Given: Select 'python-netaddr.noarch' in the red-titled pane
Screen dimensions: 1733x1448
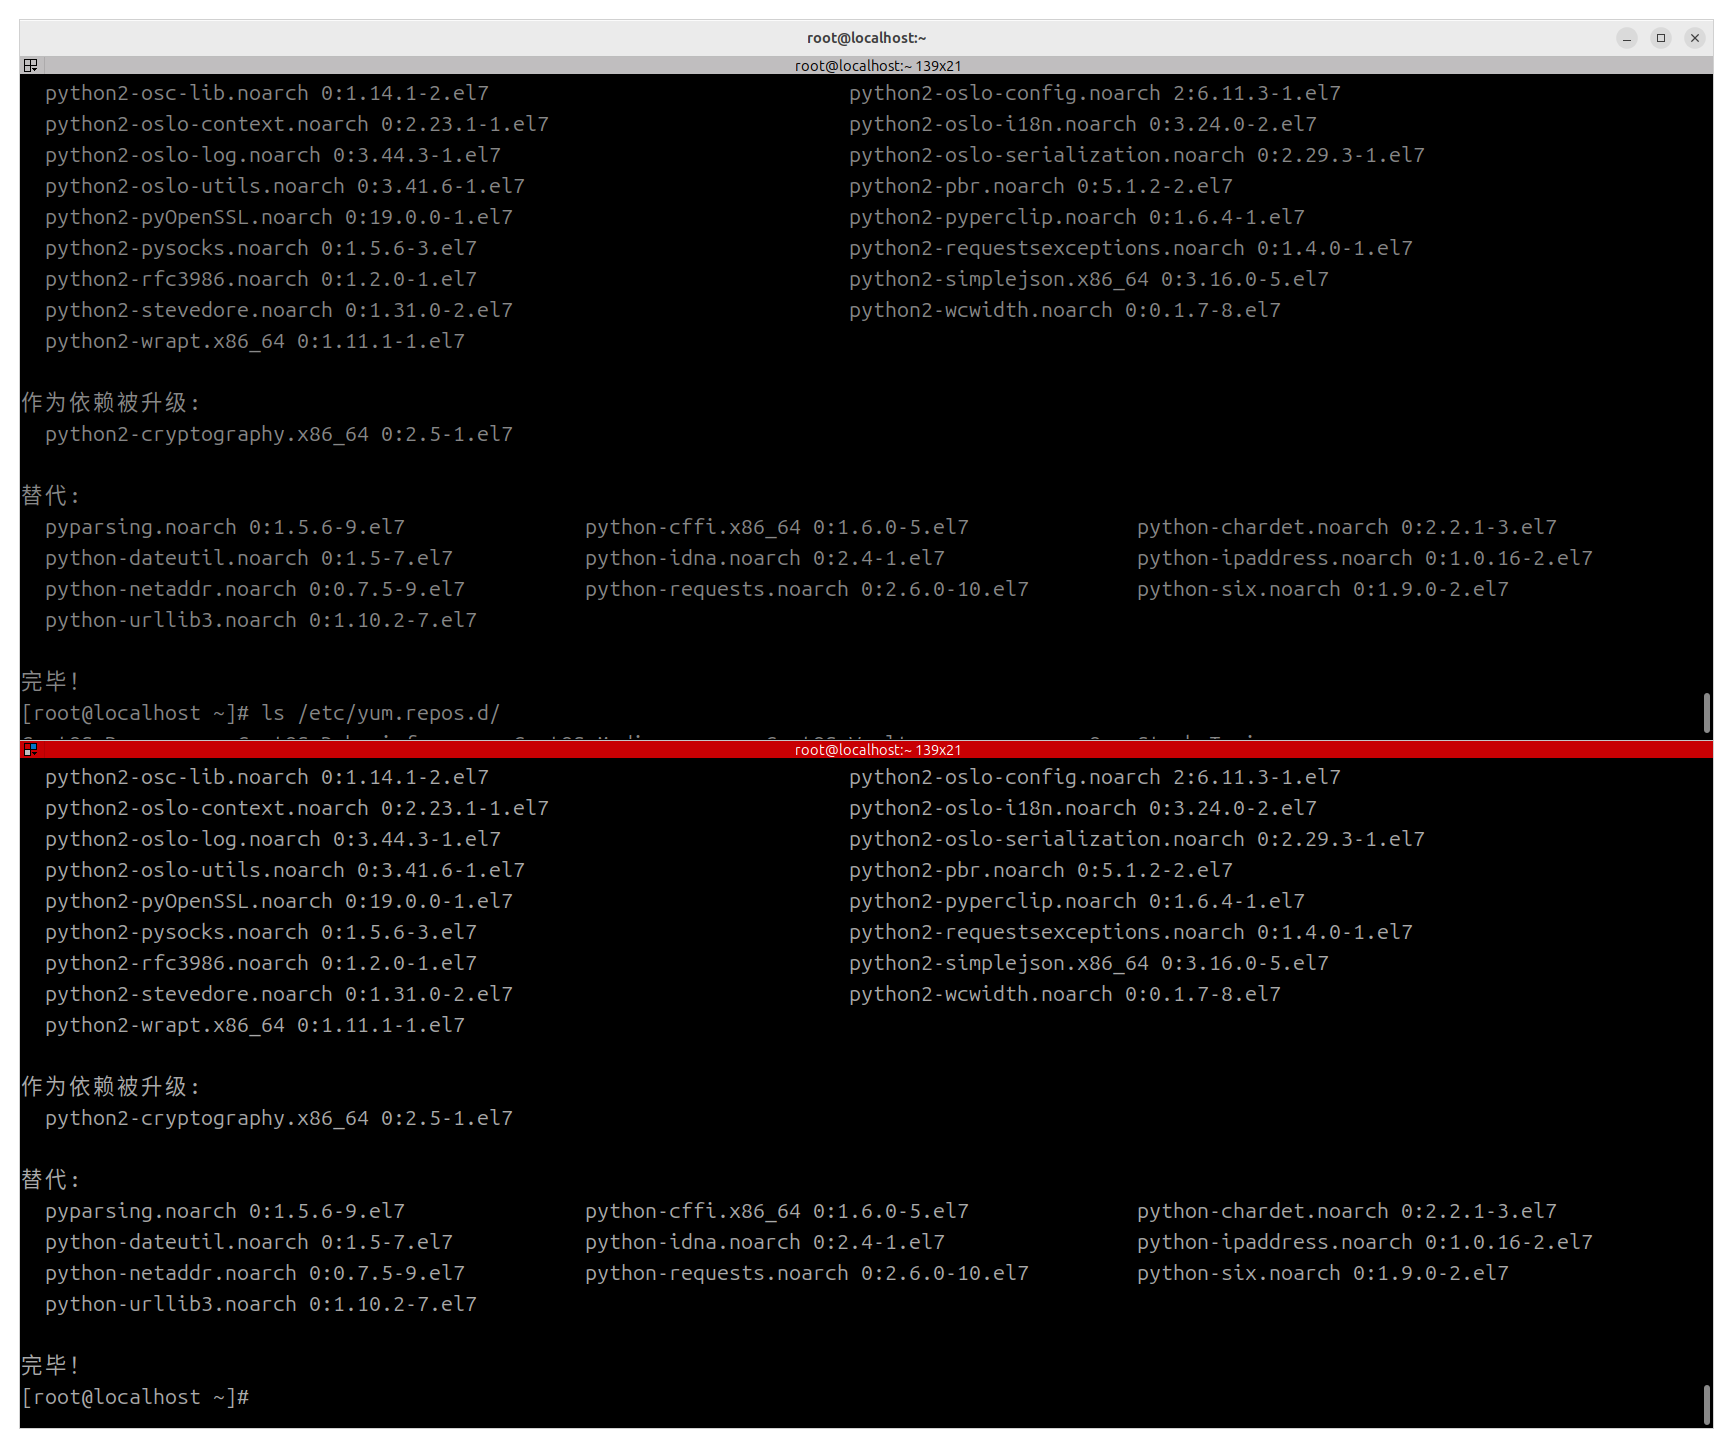Looking at the screenshot, I should pyautogui.click(x=171, y=1273).
